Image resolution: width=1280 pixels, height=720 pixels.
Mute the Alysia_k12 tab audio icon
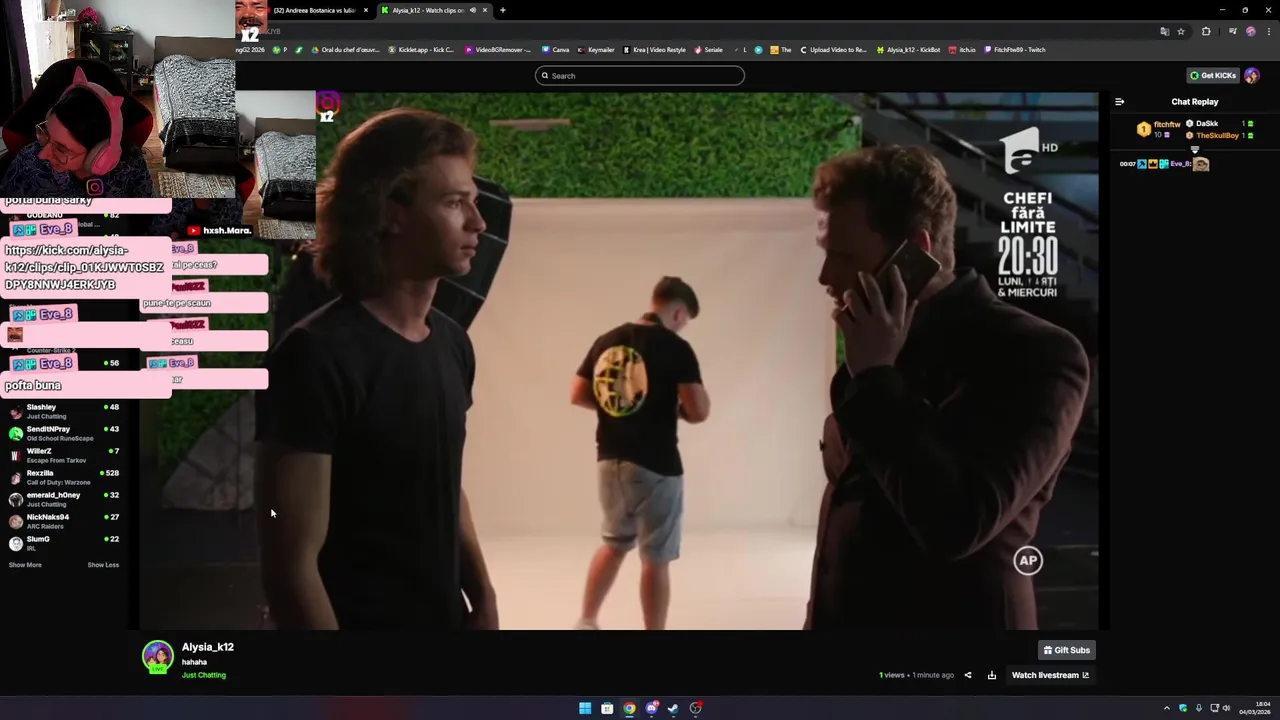pos(473,10)
